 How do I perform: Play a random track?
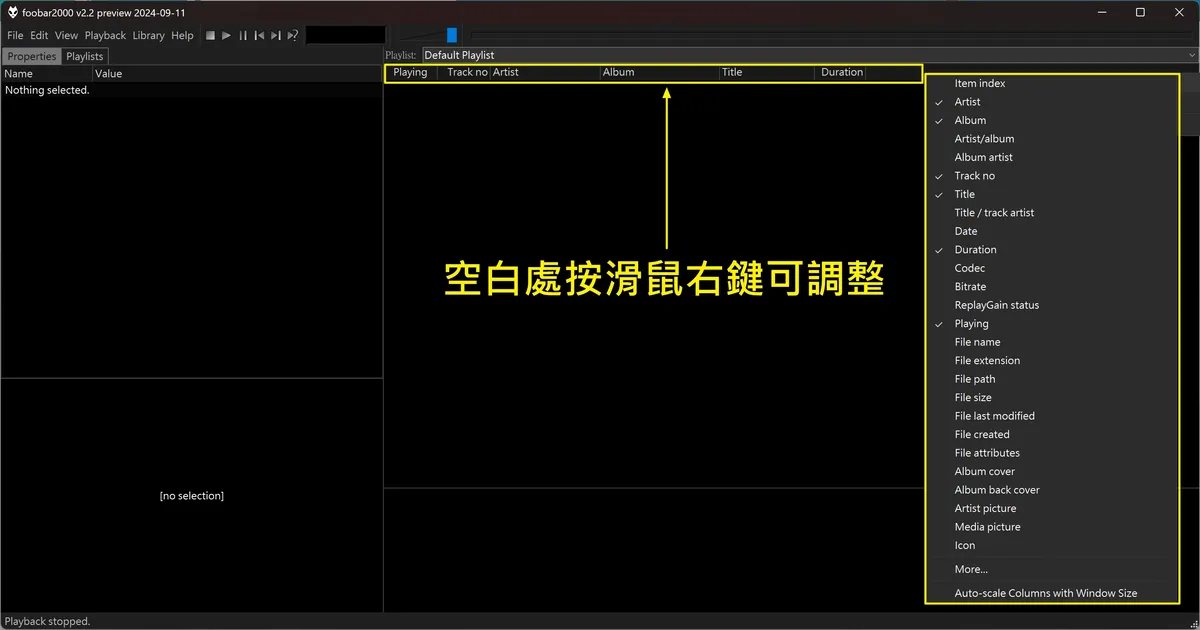[293, 35]
